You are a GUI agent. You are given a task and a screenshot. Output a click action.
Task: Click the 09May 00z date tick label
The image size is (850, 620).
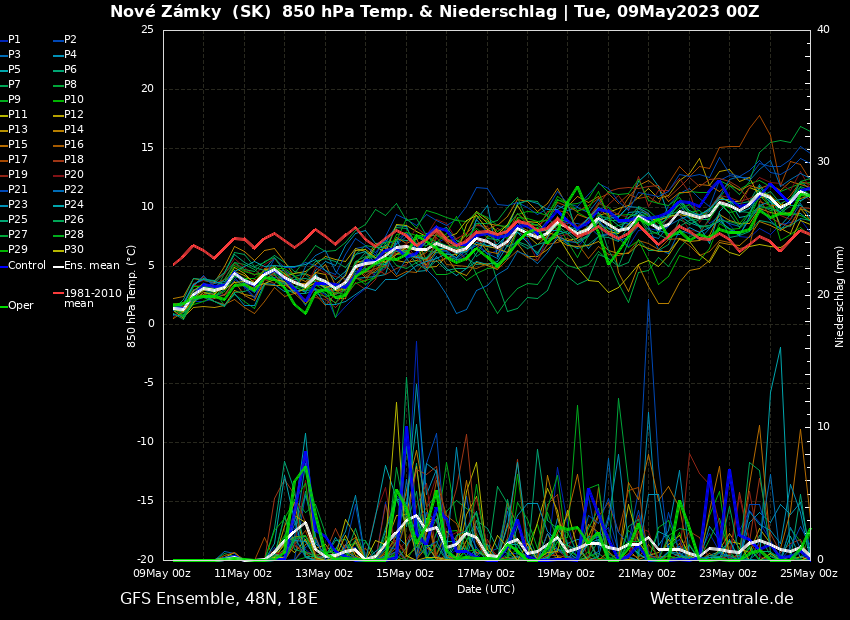click(162, 574)
